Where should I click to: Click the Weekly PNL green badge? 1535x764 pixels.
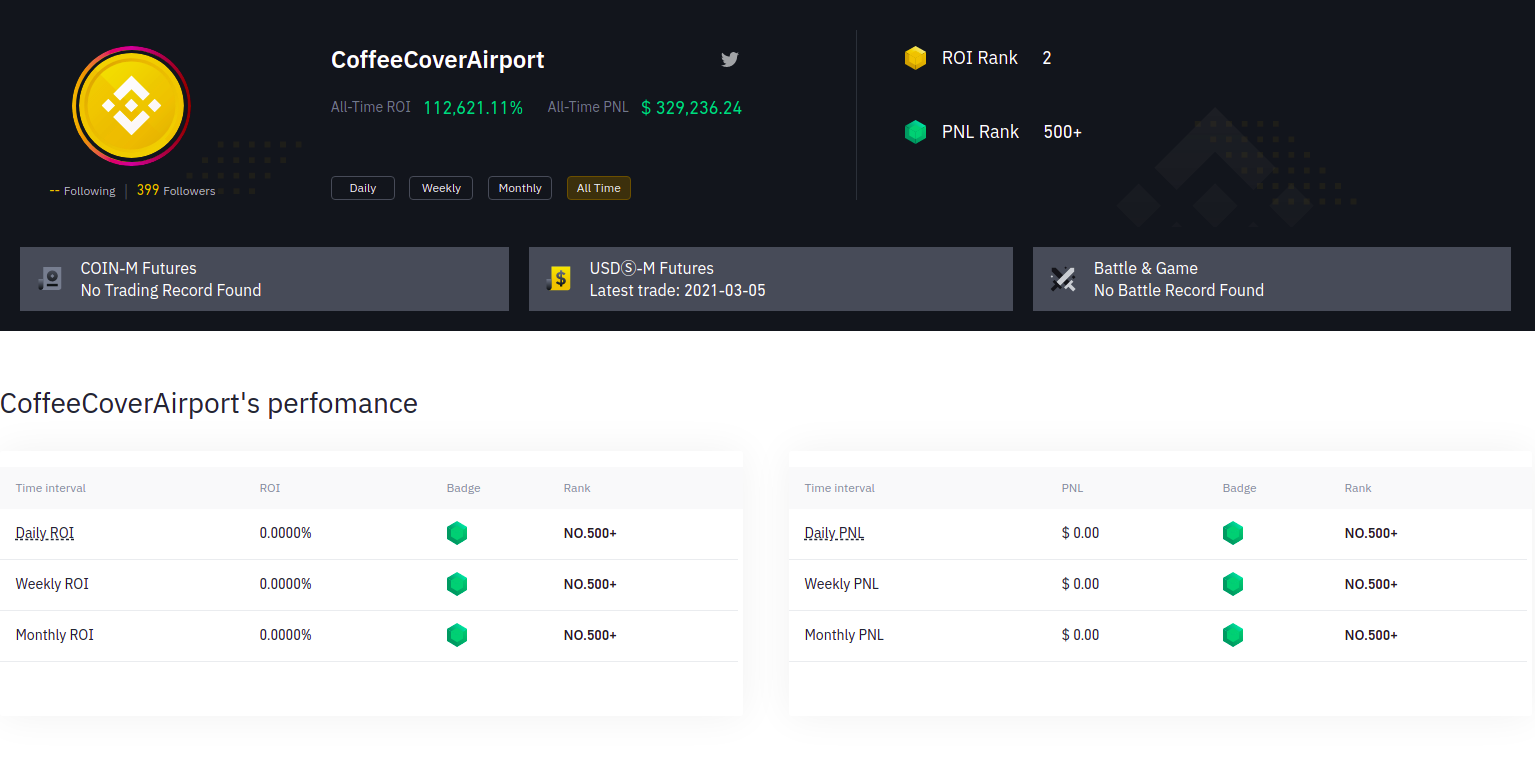(x=1233, y=584)
